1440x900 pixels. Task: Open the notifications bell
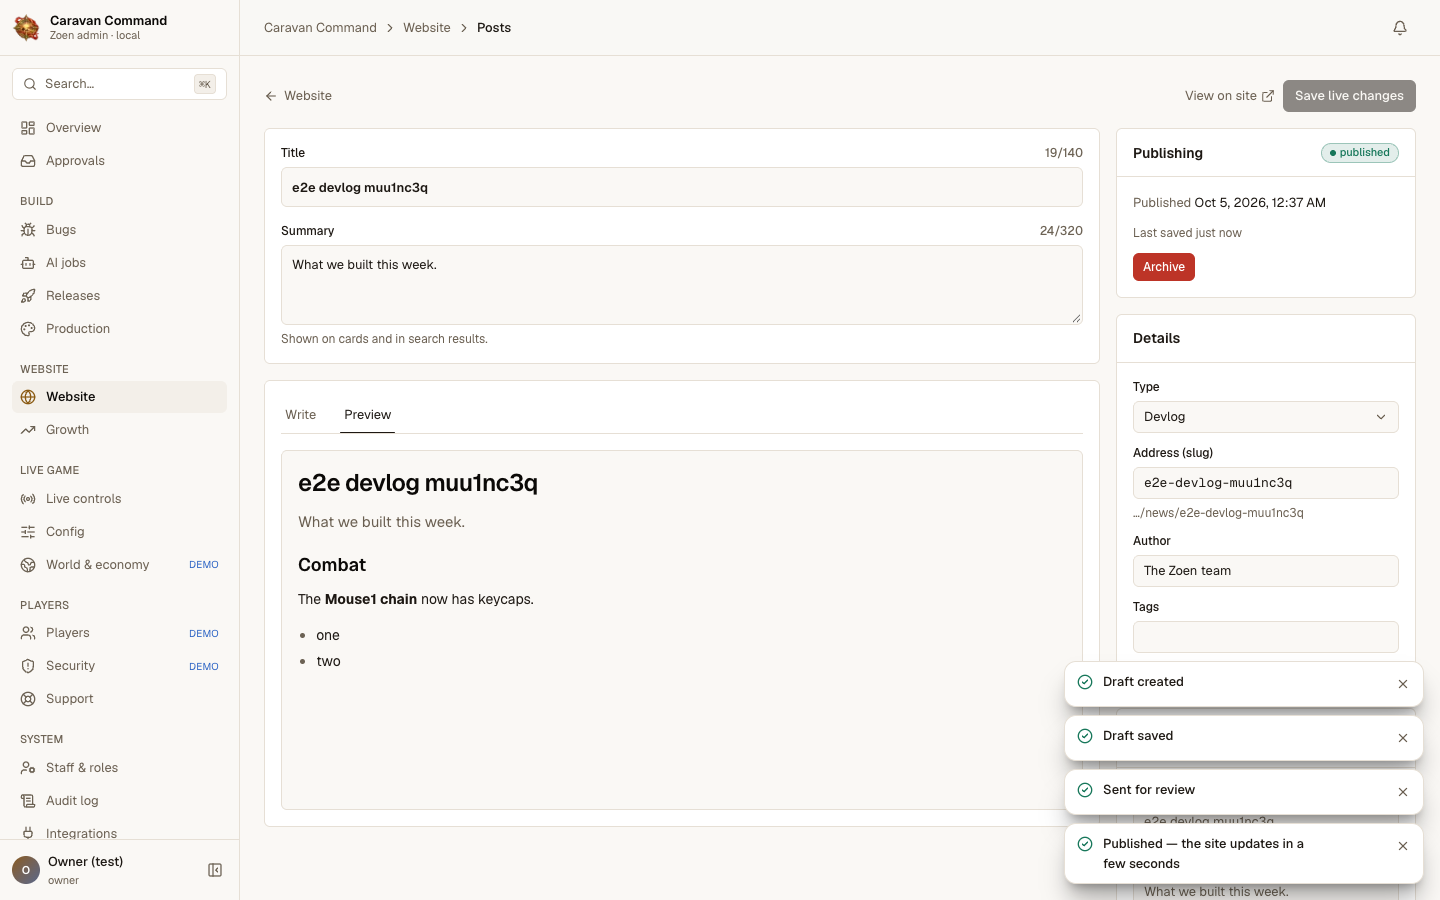tap(1400, 28)
